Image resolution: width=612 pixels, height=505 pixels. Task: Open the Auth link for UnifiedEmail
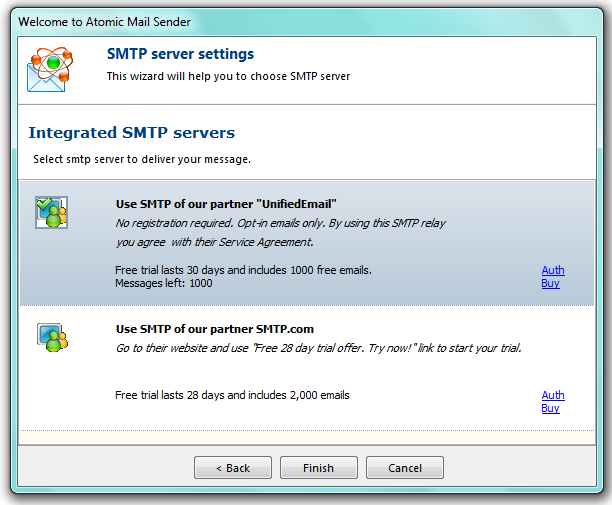pos(552,270)
